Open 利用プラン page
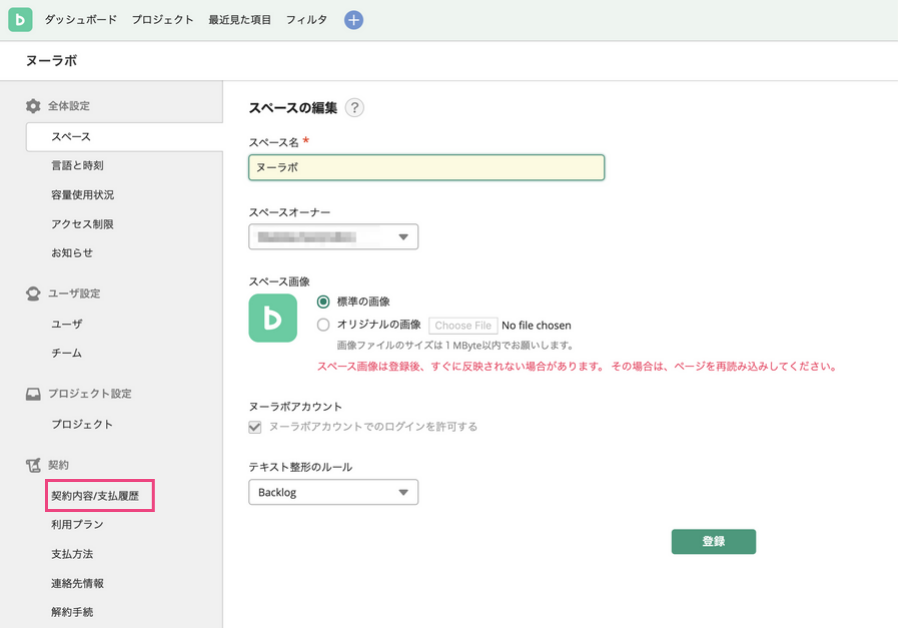898x629 pixels. [x=77, y=525]
